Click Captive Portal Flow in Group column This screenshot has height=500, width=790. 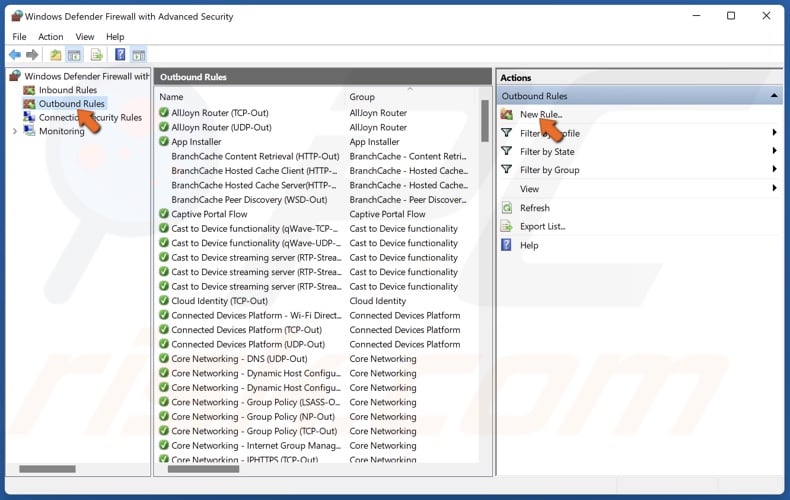click(387, 214)
